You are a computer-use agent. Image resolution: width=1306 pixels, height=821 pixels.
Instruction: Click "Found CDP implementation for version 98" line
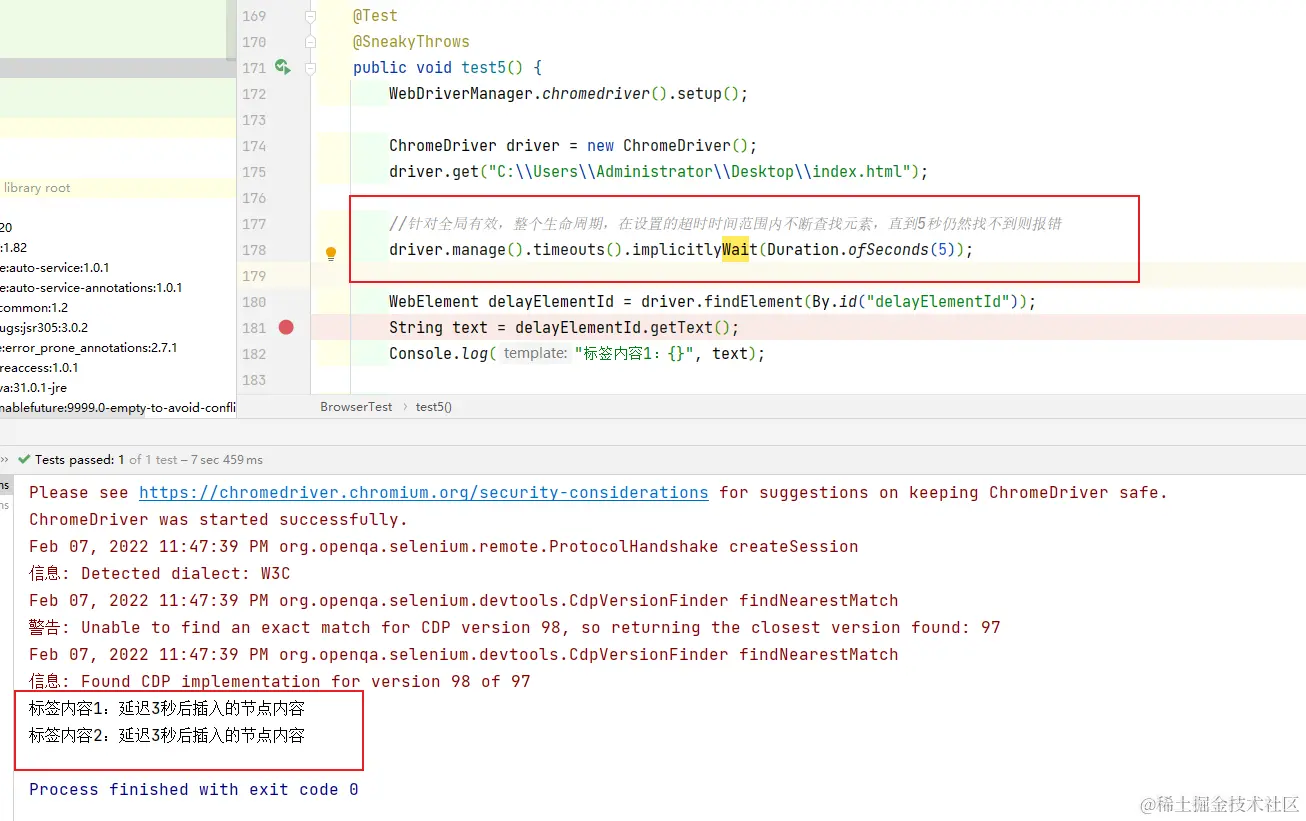point(280,682)
